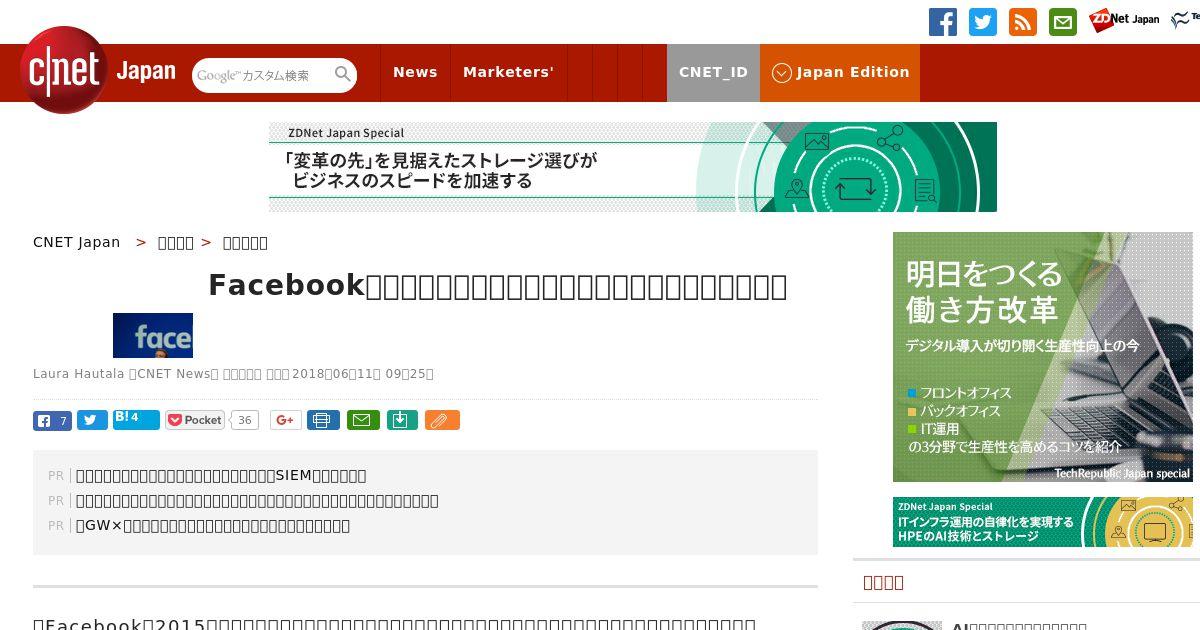Share article on Google+

point(285,420)
